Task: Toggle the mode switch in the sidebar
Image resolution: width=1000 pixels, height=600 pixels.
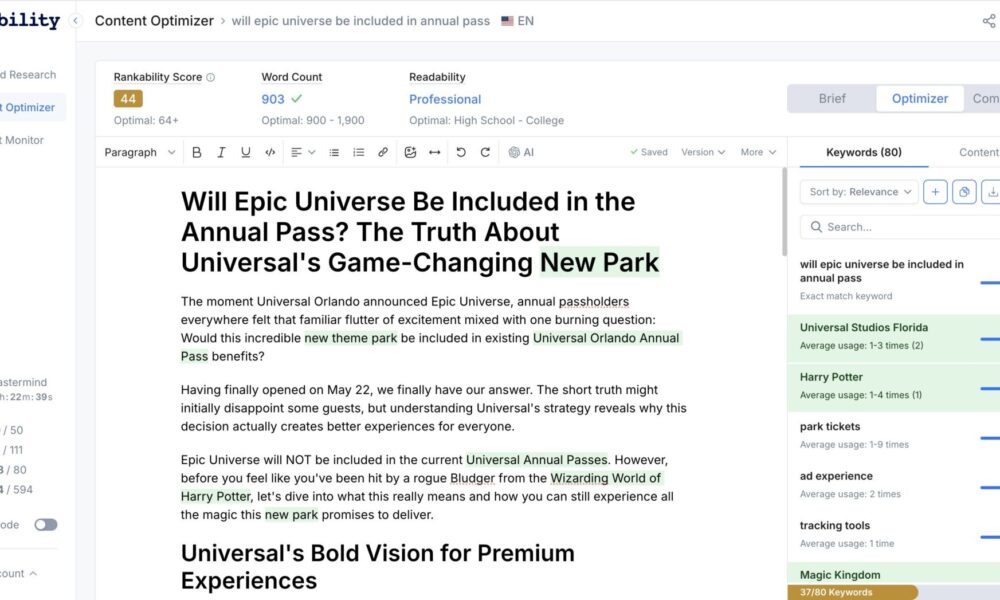Action: 45,525
